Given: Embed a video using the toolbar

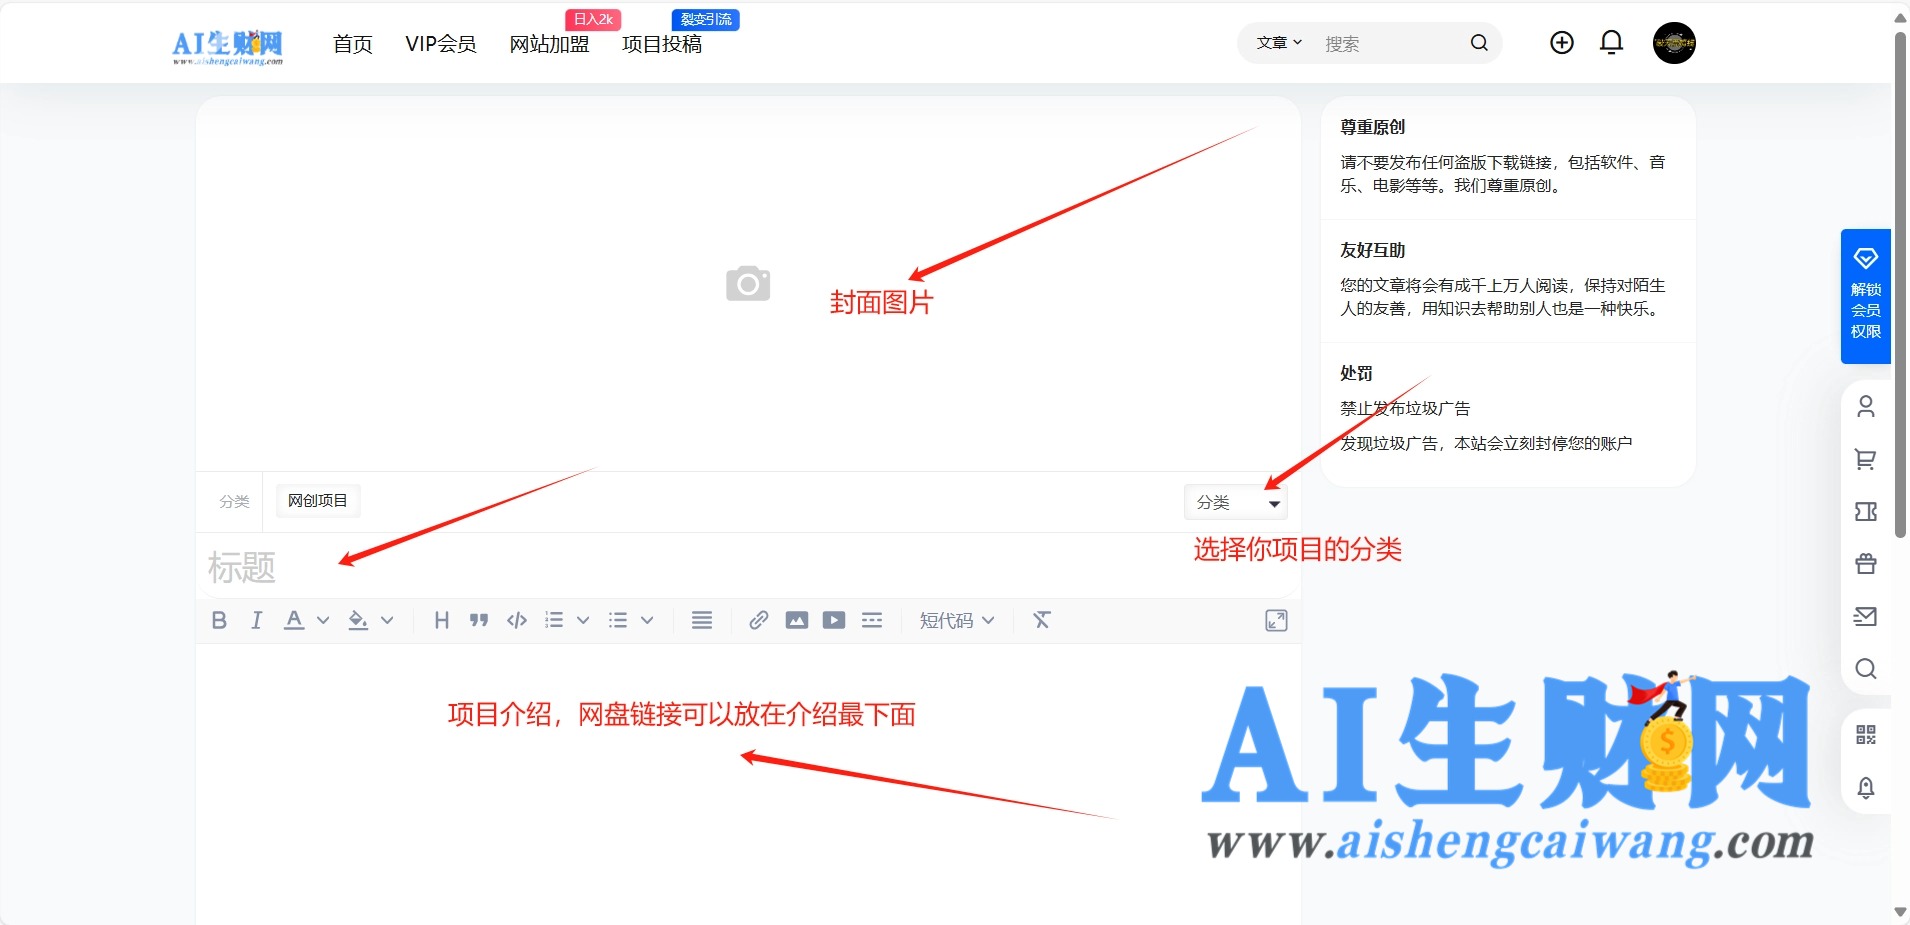Looking at the screenshot, I should coord(833,620).
